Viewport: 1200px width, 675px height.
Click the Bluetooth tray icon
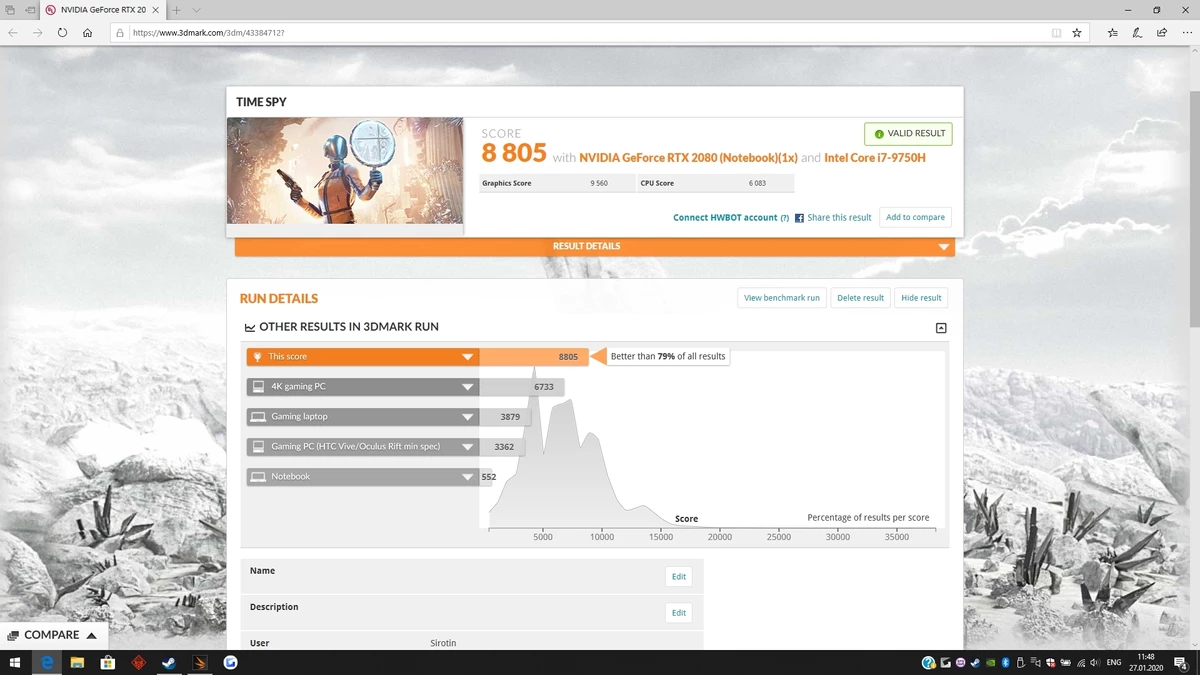[x=1005, y=662]
